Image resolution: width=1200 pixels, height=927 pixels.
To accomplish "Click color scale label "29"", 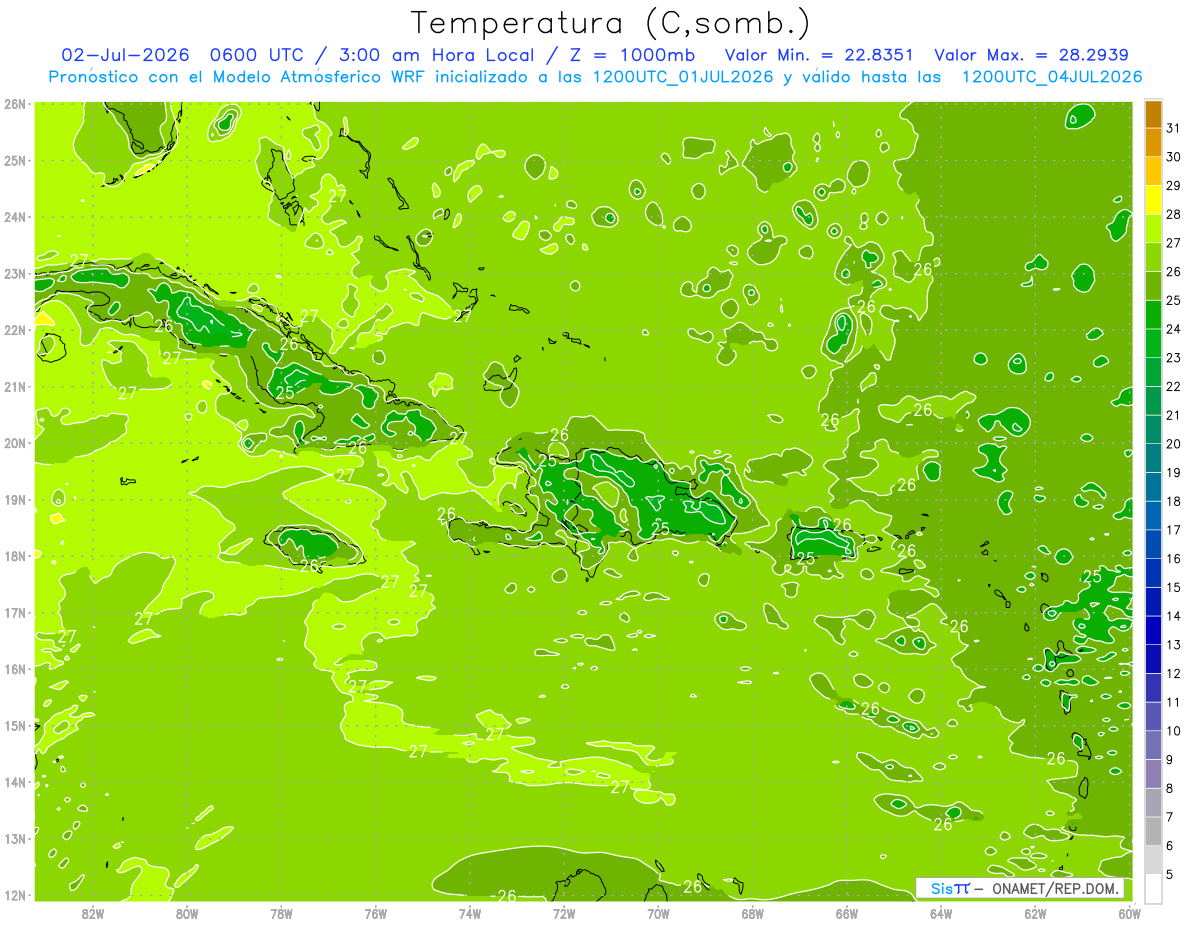I will 1174,186.
